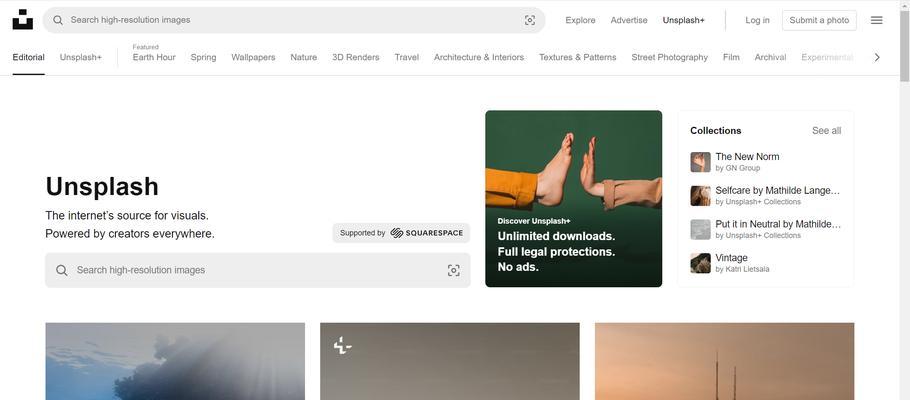Screen dimensions: 910x400
Task: Focus the top search input field
Action: 294,20
